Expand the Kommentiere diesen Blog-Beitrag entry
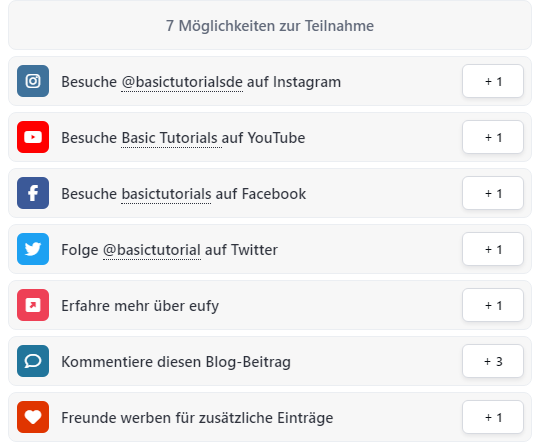The height and width of the screenshot is (448, 540). pyautogui.click(x=270, y=361)
